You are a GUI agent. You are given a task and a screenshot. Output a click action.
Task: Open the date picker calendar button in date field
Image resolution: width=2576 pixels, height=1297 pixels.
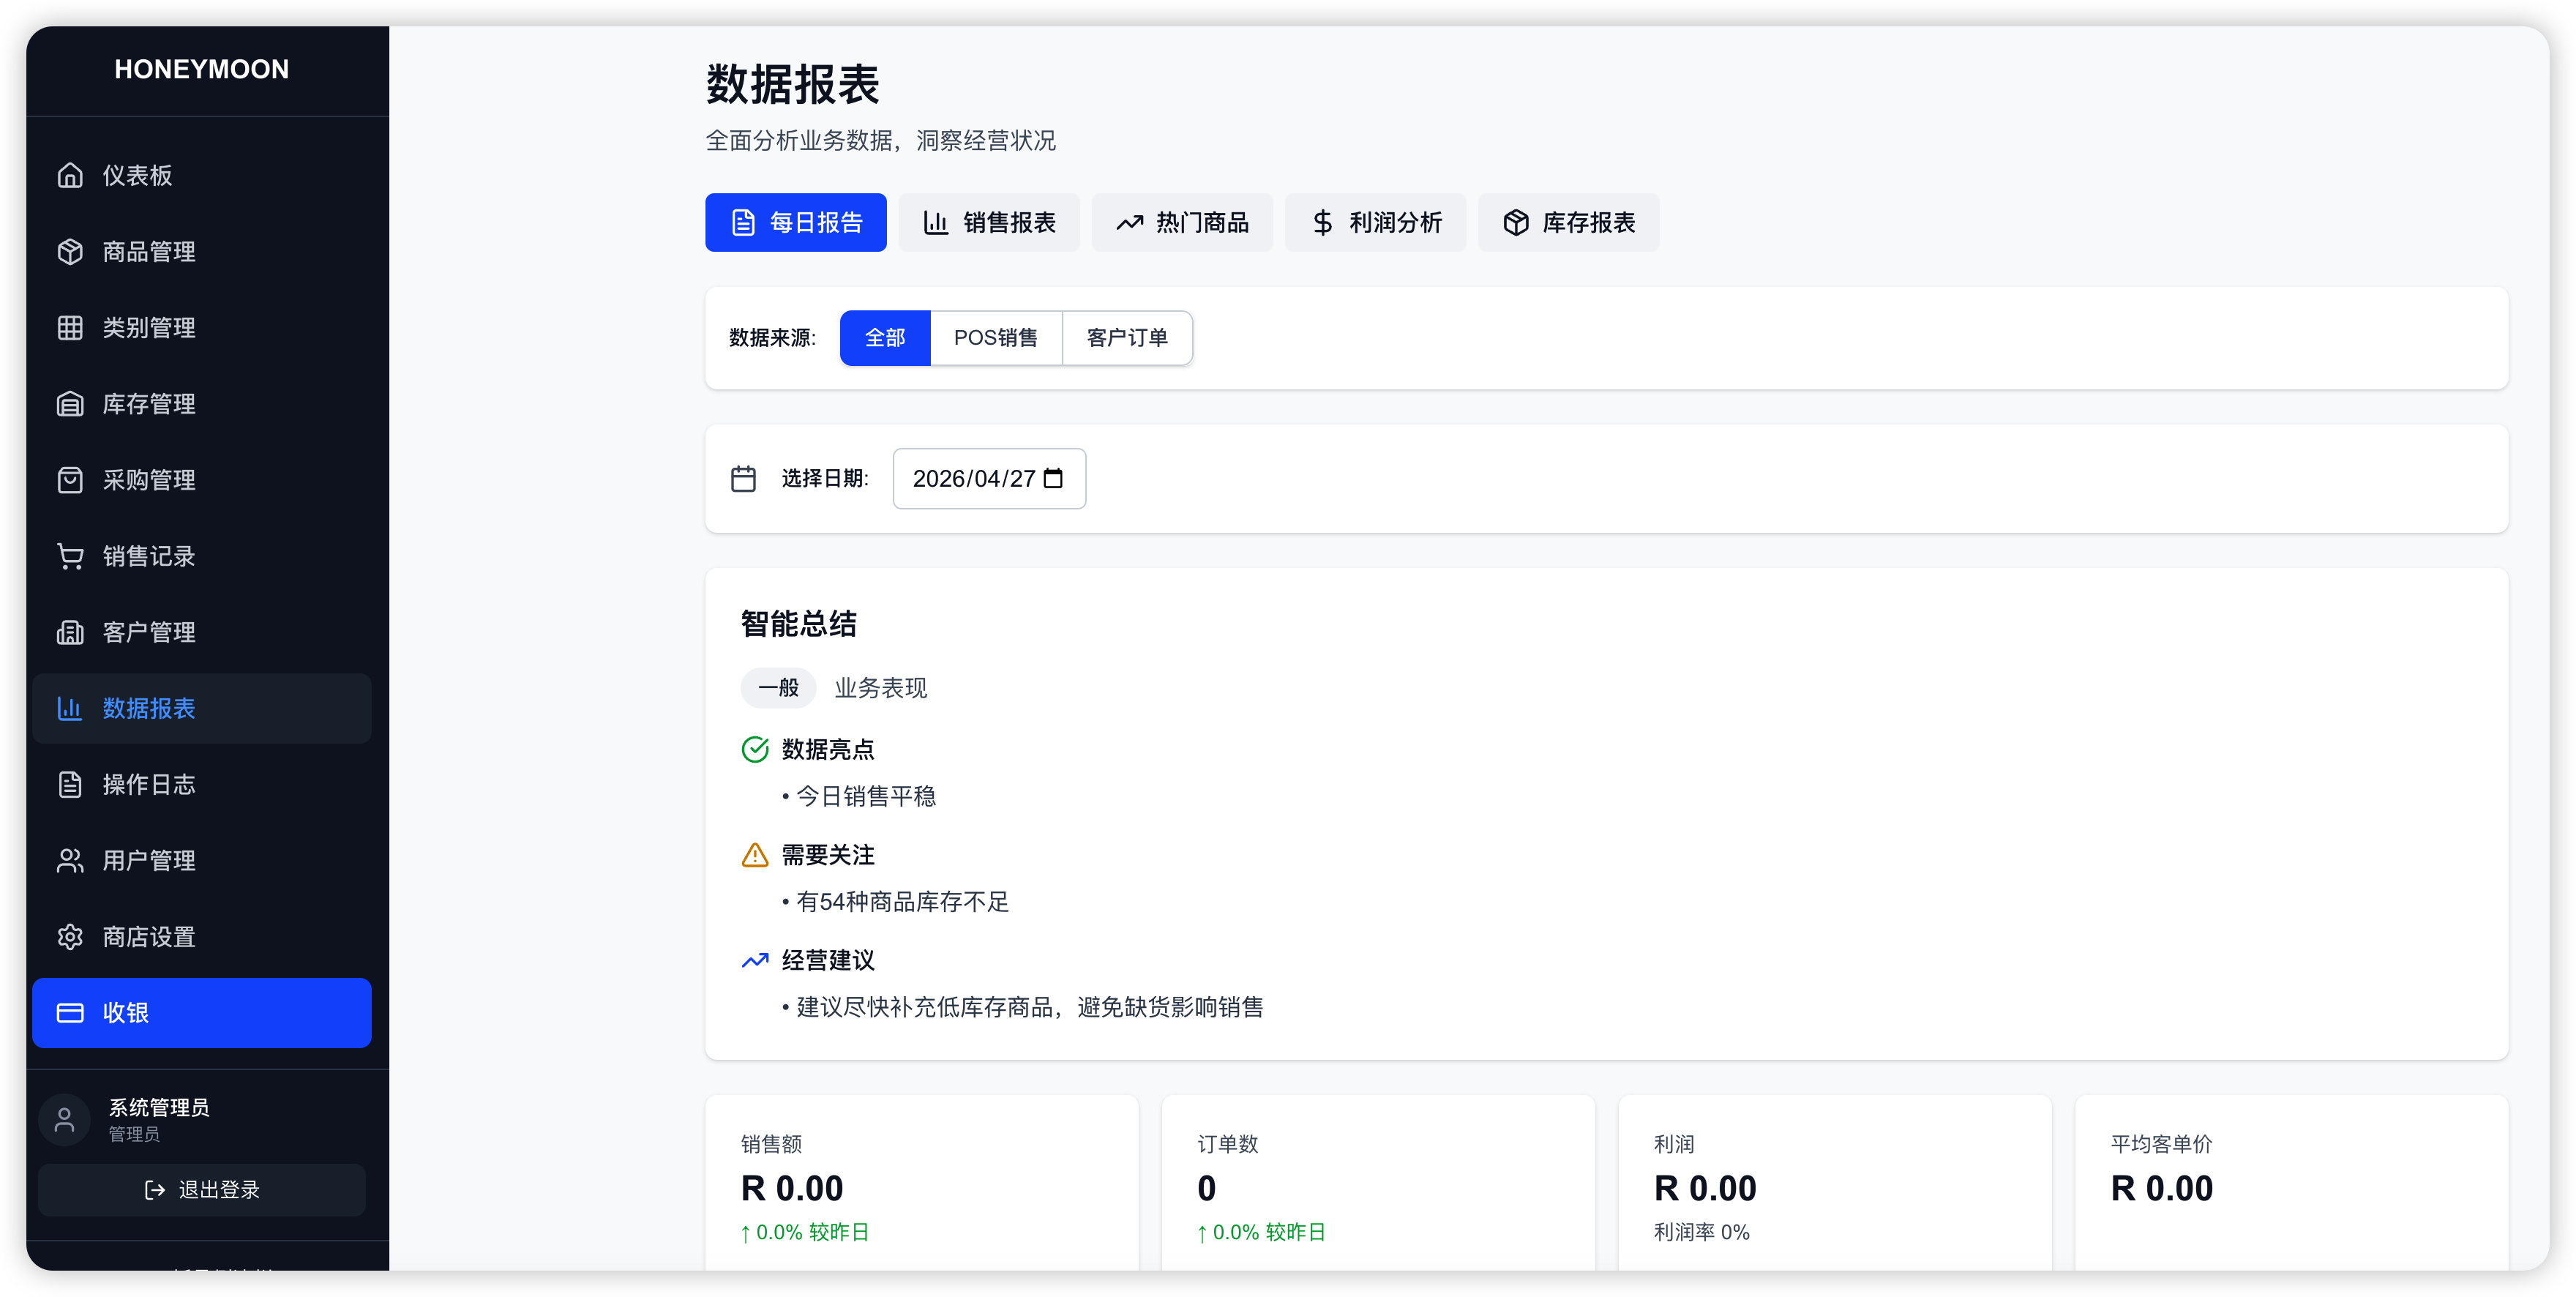pos(1053,478)
